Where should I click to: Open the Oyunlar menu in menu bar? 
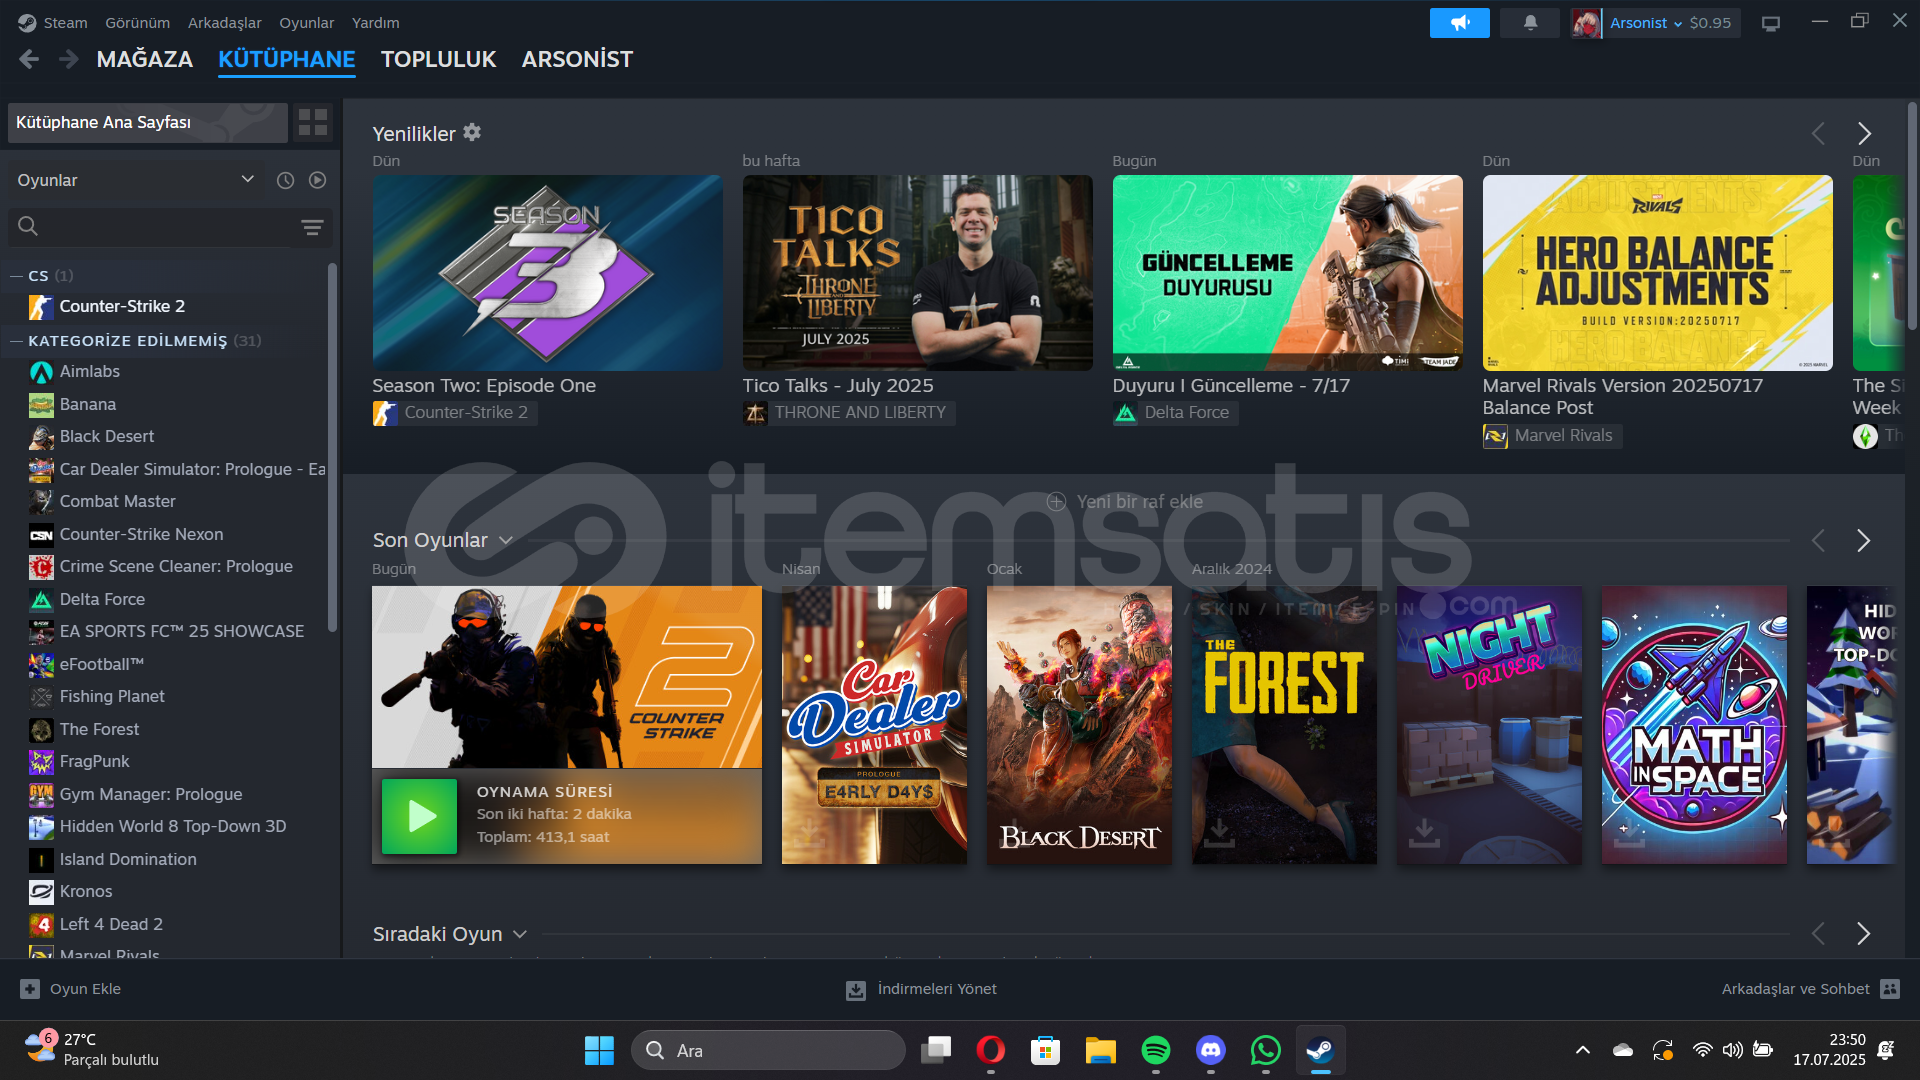point(306,22)
